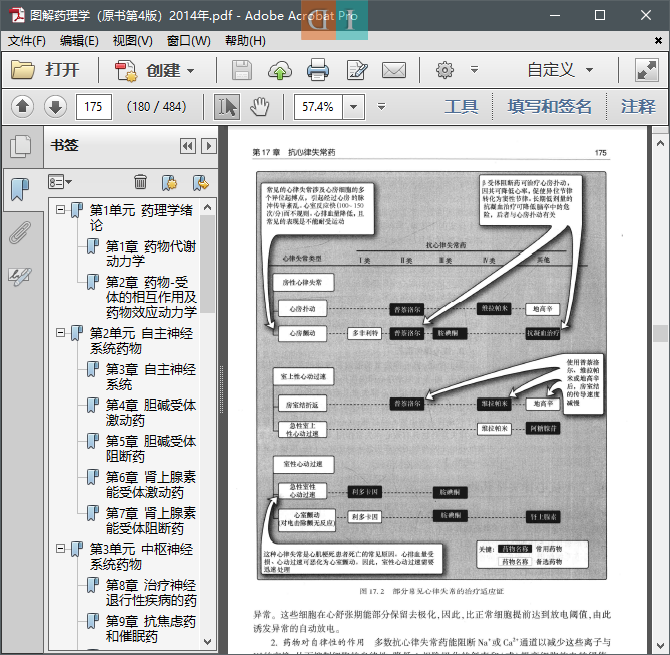
Task: Select bookmark 第1单元 药理学绪论
Action: (x=141, y=217)
